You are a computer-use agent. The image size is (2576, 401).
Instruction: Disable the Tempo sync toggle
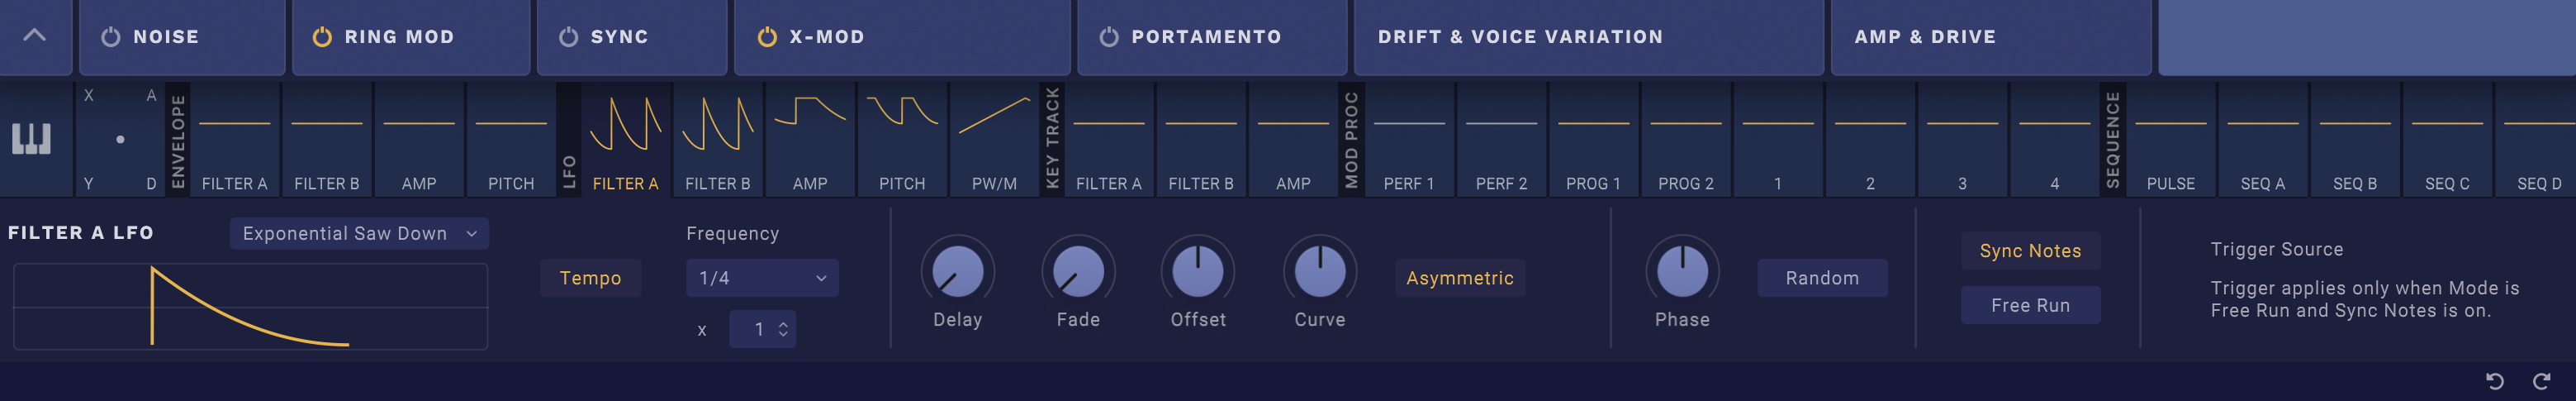point(590,278)
